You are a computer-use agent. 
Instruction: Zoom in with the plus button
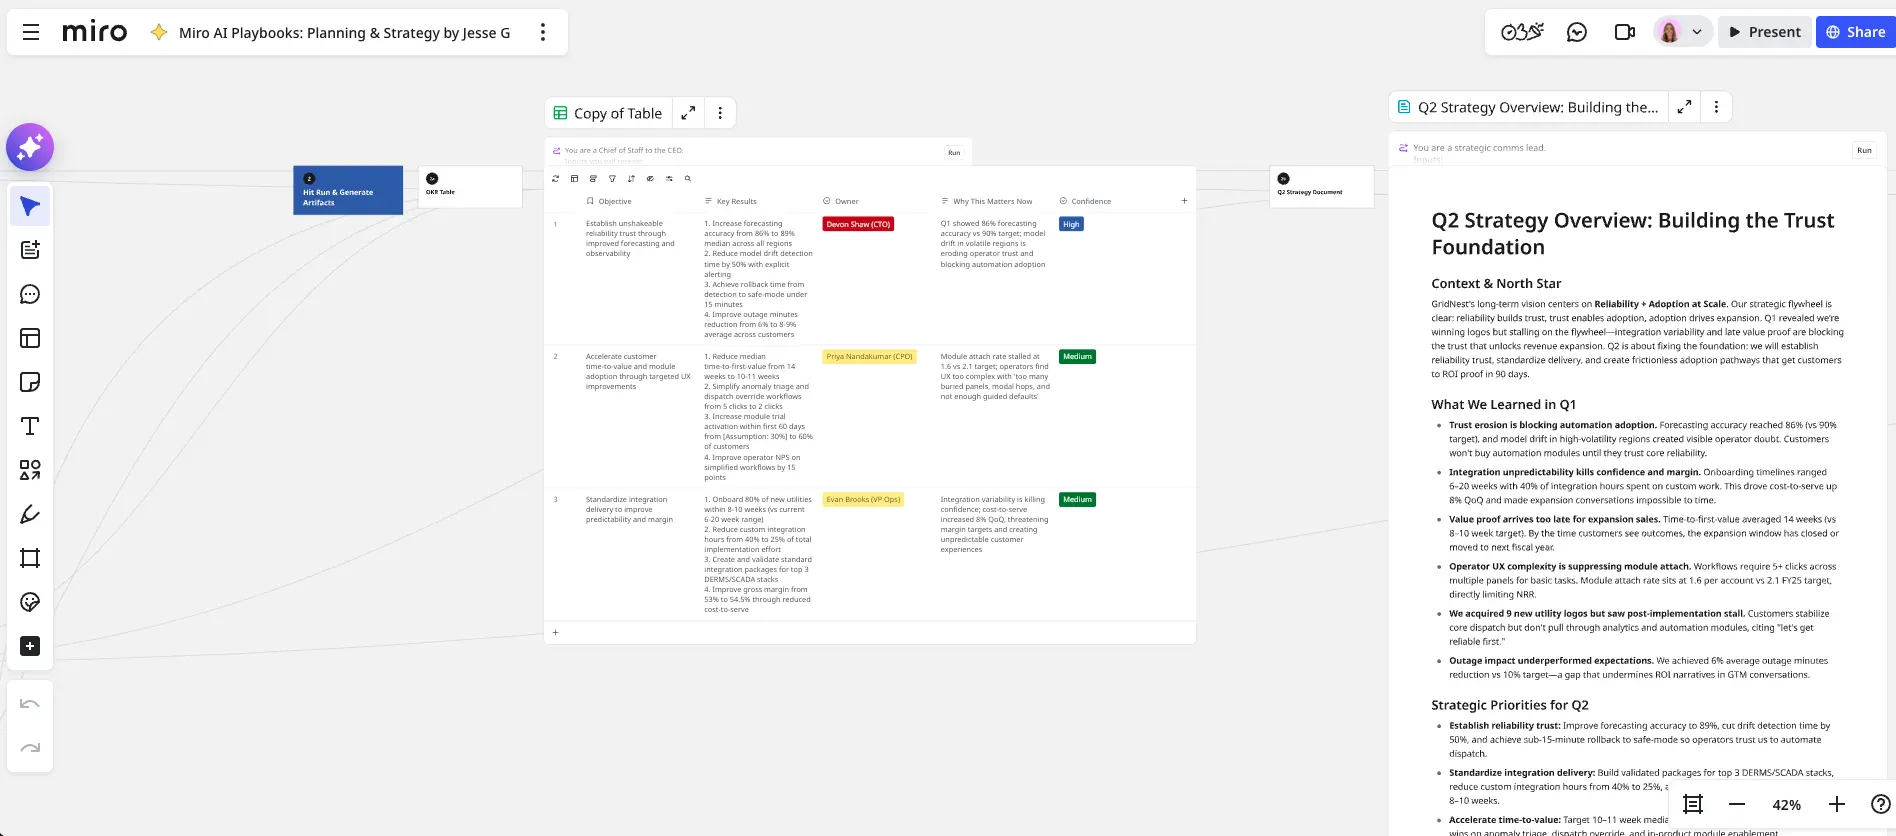pyautogui.click(x=1837, y=804)
